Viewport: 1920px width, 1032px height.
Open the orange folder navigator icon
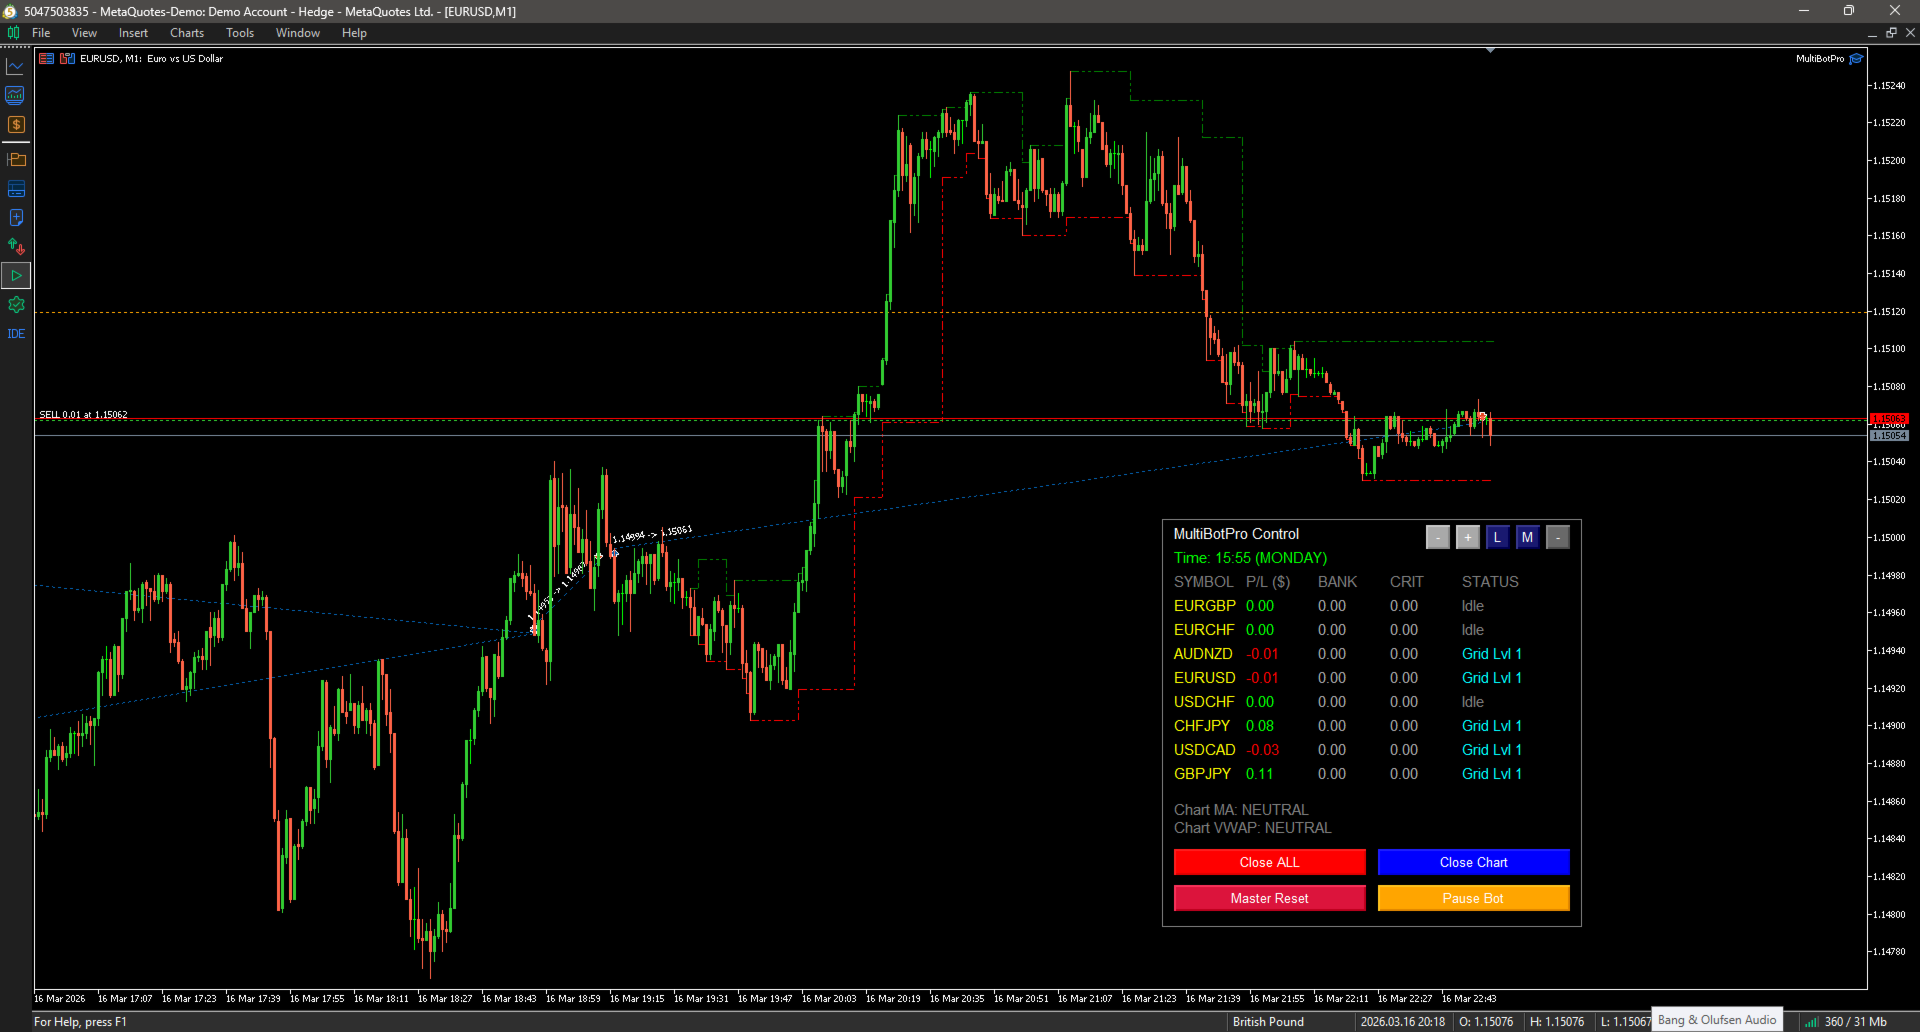pos(16,160)
